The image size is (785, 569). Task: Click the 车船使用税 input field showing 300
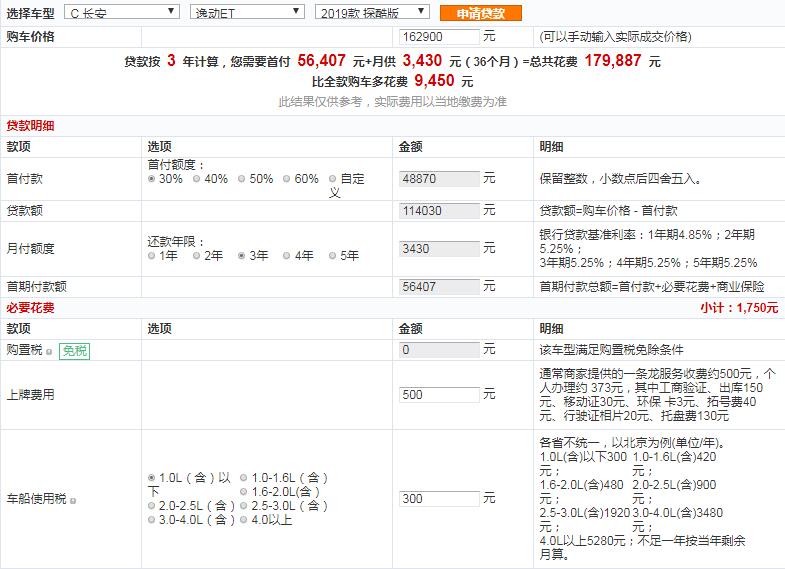click(439, 499)
